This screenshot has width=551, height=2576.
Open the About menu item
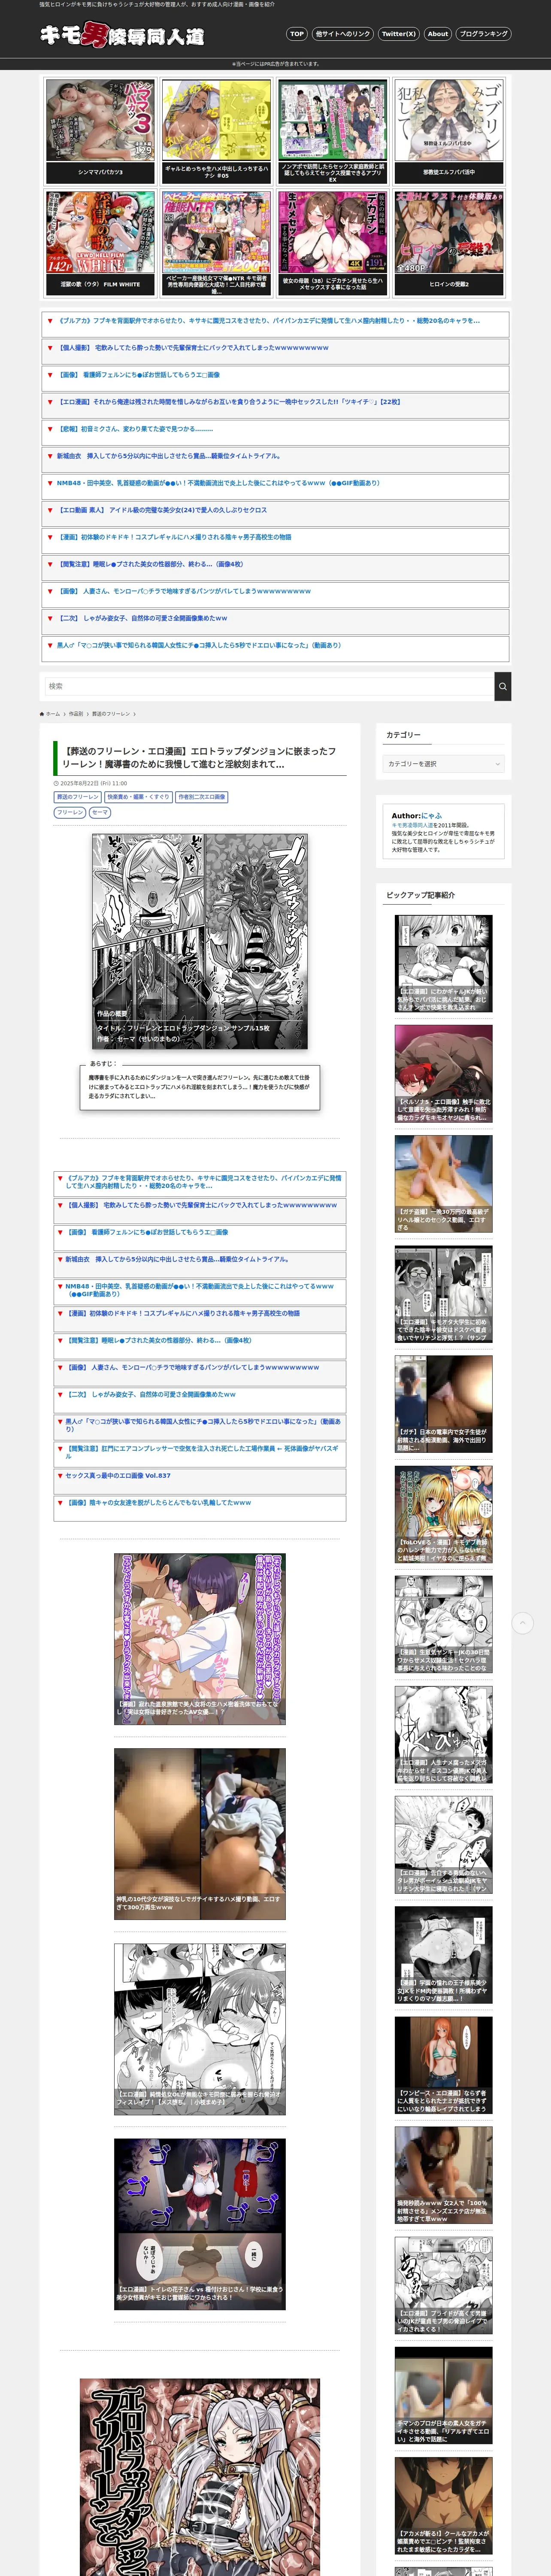pos(438,34)
